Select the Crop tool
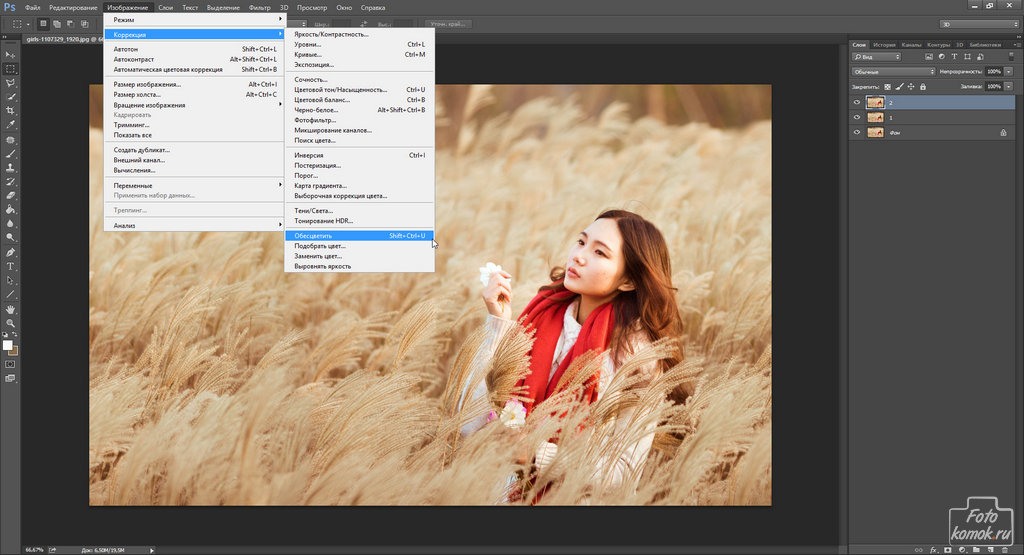Viewport: 1024px width, 555px height. [10, 111]
